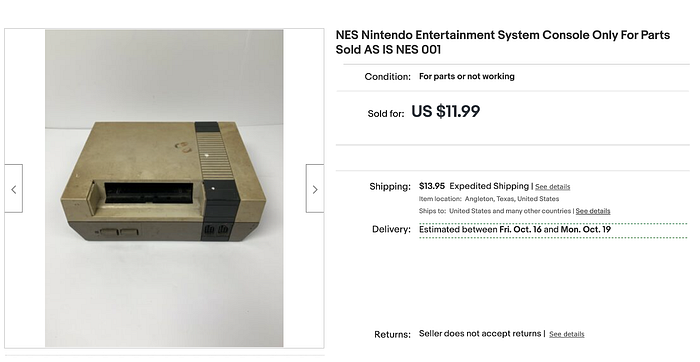Open See details for seller returns policy
700x362 pixels.
[x=567, y=334]
